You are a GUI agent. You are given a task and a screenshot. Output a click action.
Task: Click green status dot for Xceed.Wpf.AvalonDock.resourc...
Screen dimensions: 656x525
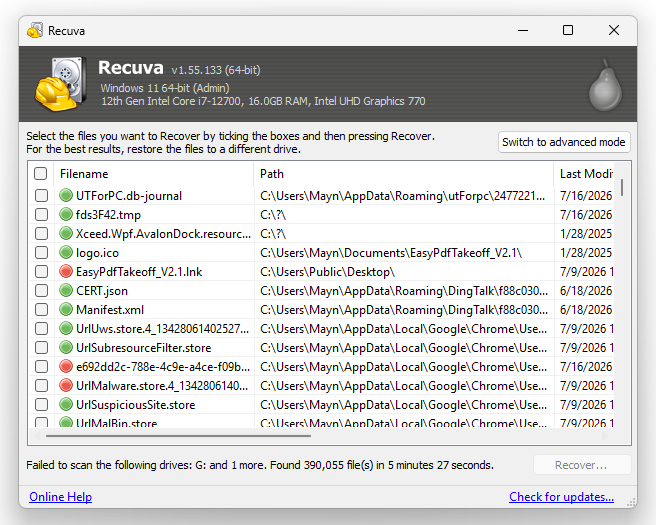pos(66,233)
